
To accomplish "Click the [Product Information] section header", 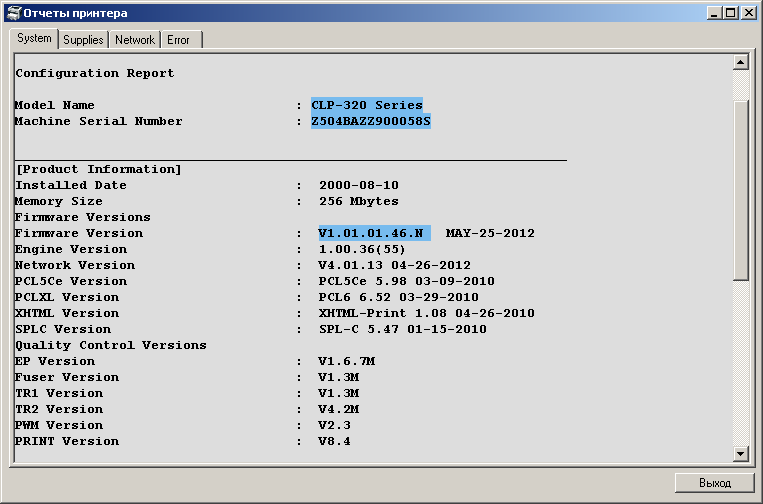I will coord(98,169).
